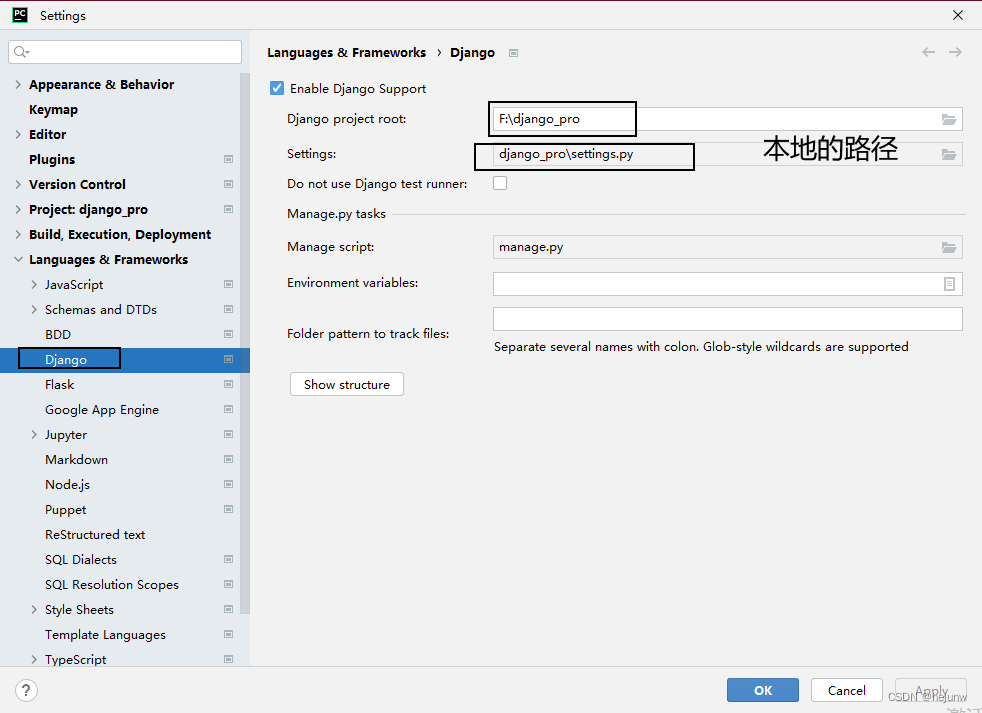Click the Apply button
Image resolution: width=982 pixels, height=713 pixels.
[931, 690]
